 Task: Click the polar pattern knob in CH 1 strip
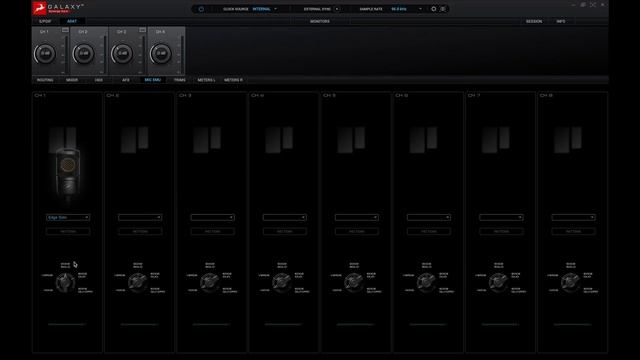pos(65,282)
